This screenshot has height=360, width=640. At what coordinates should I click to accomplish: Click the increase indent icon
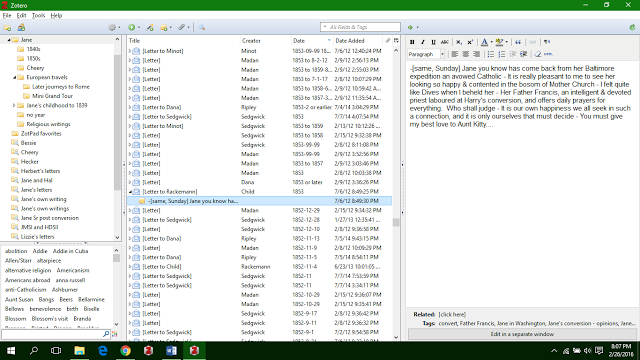tap(524, 54)
